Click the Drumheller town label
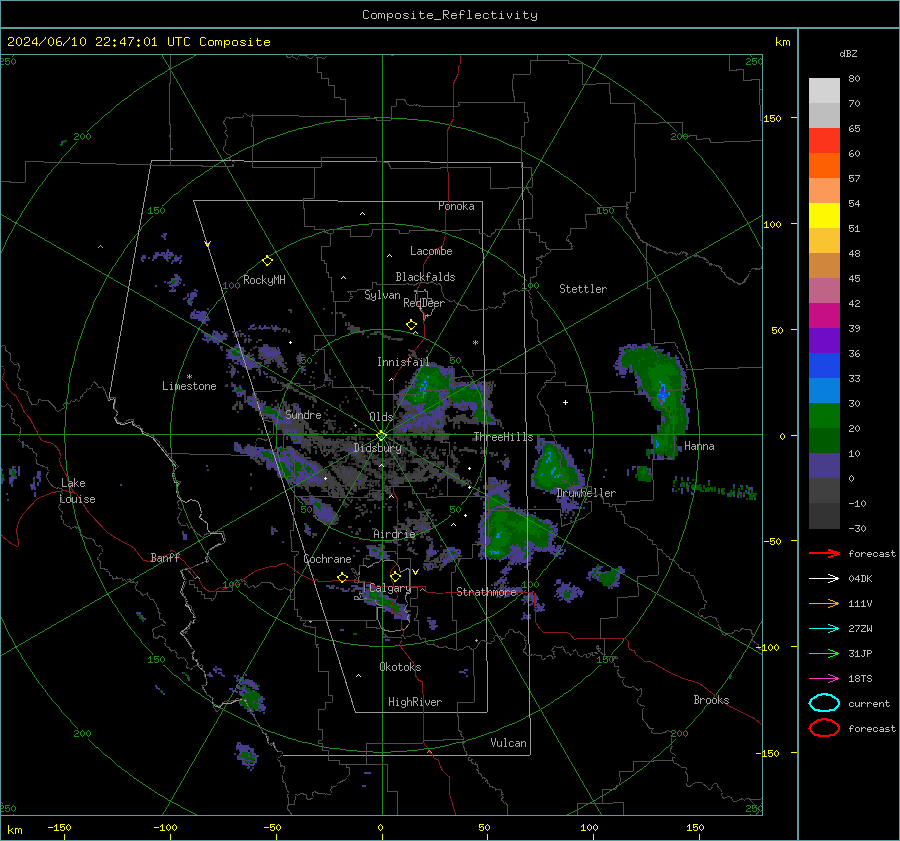Image resolution: width=900 pixels, height=841 pixels. tap(586, 493)
